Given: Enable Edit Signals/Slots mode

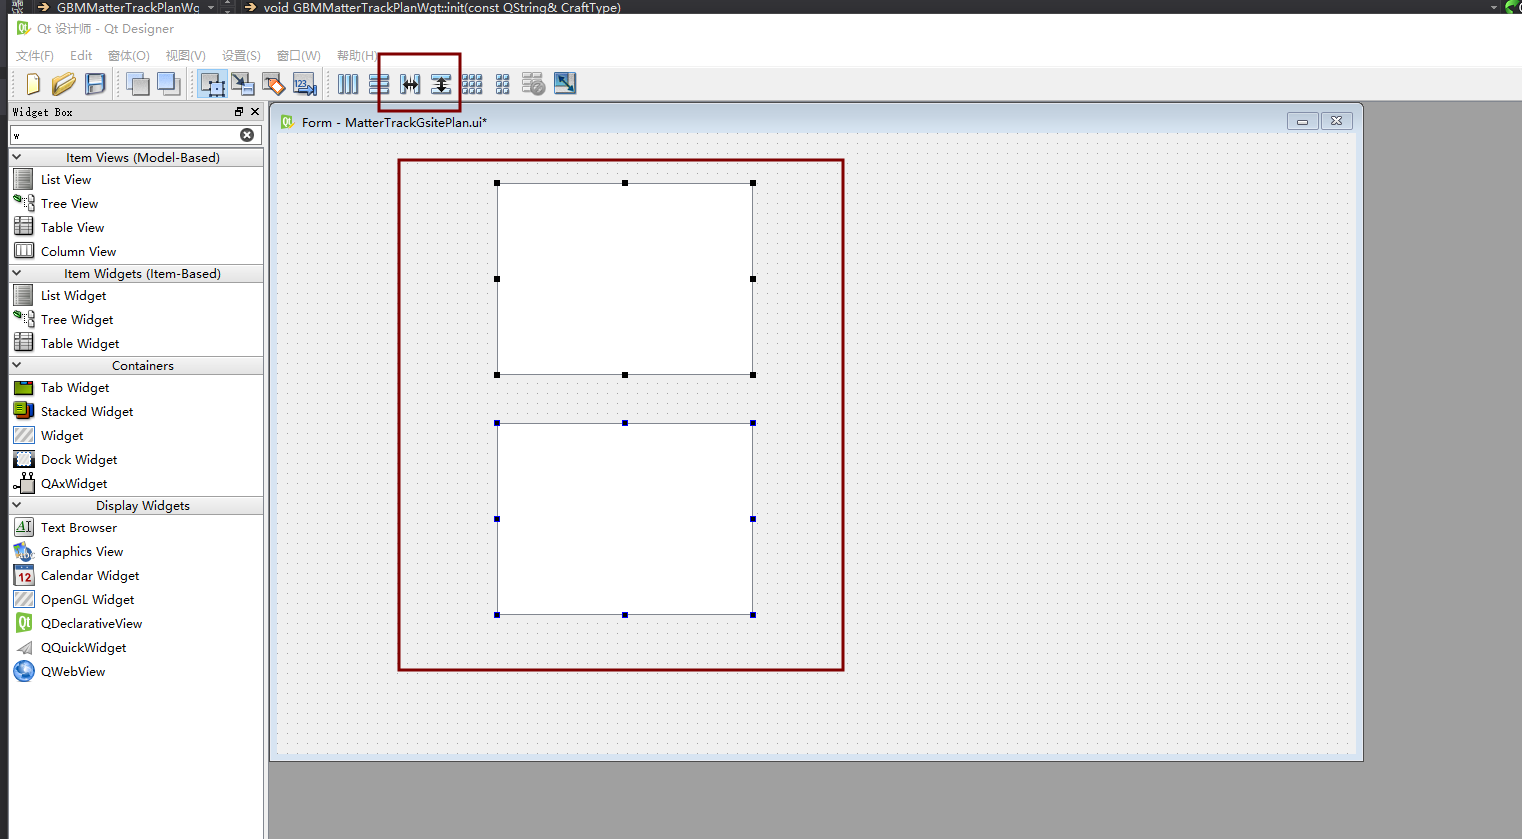Looking at the screenshot, I should pos(242,84).
